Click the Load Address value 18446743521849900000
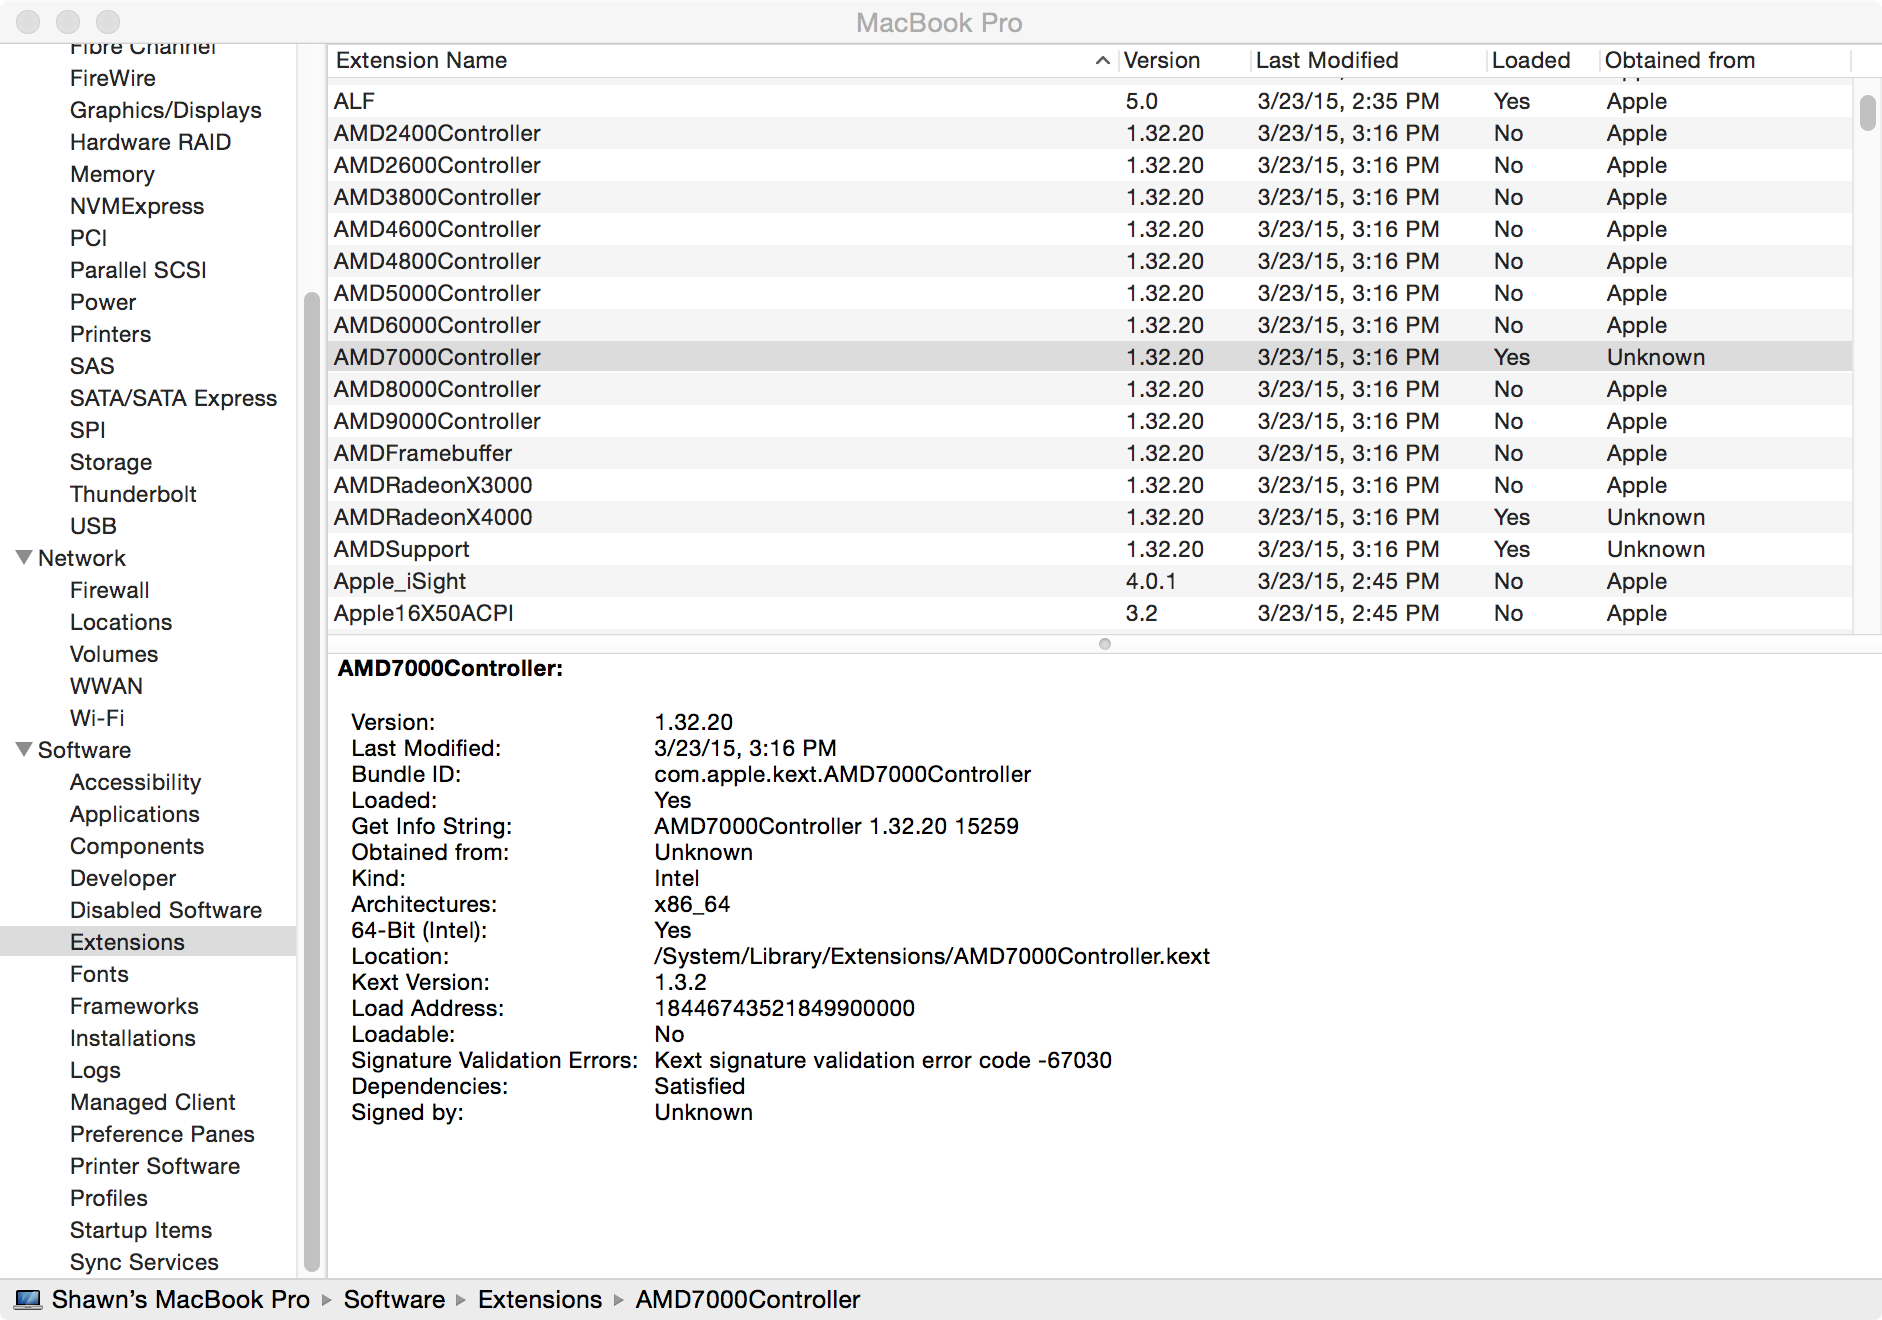 coord(784,1008)
